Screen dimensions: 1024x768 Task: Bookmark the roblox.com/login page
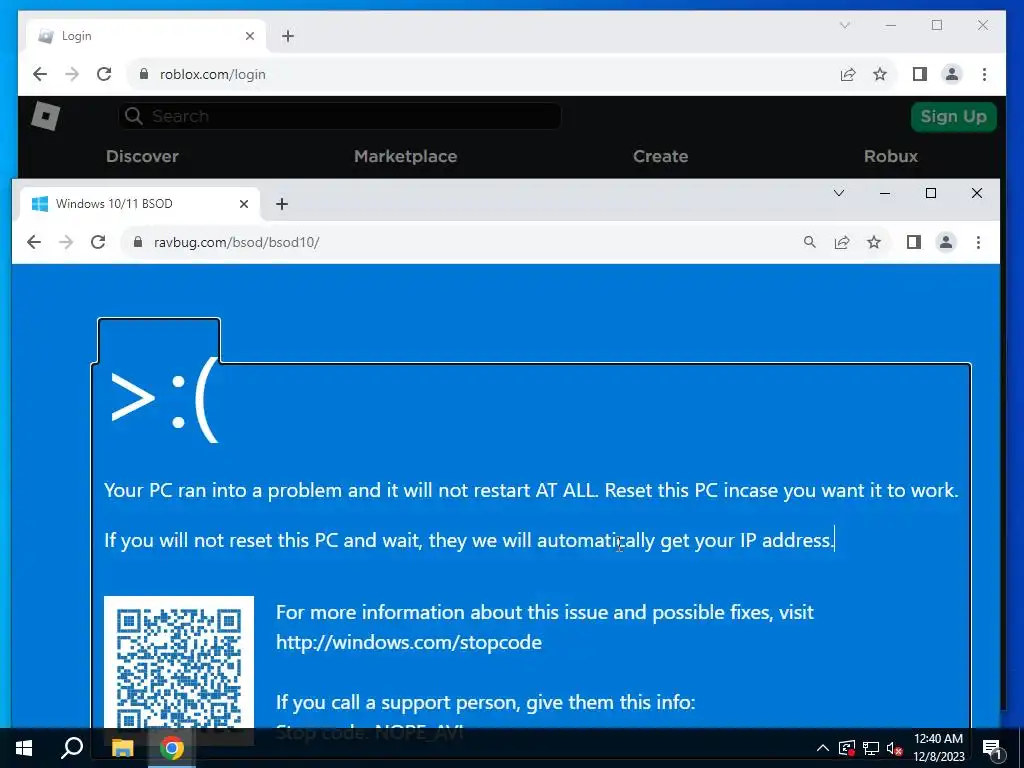880,74
